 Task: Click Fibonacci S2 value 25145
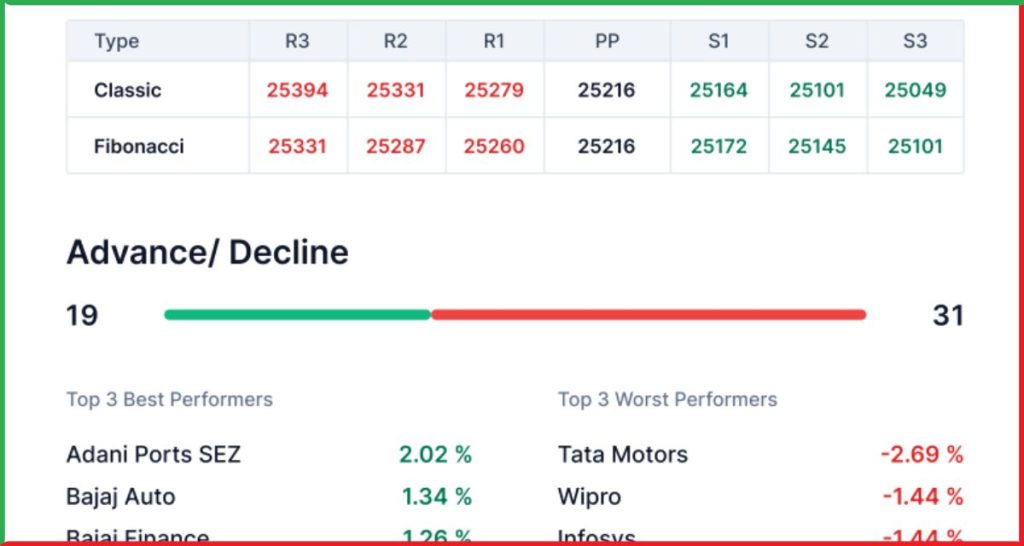(817, 146)
